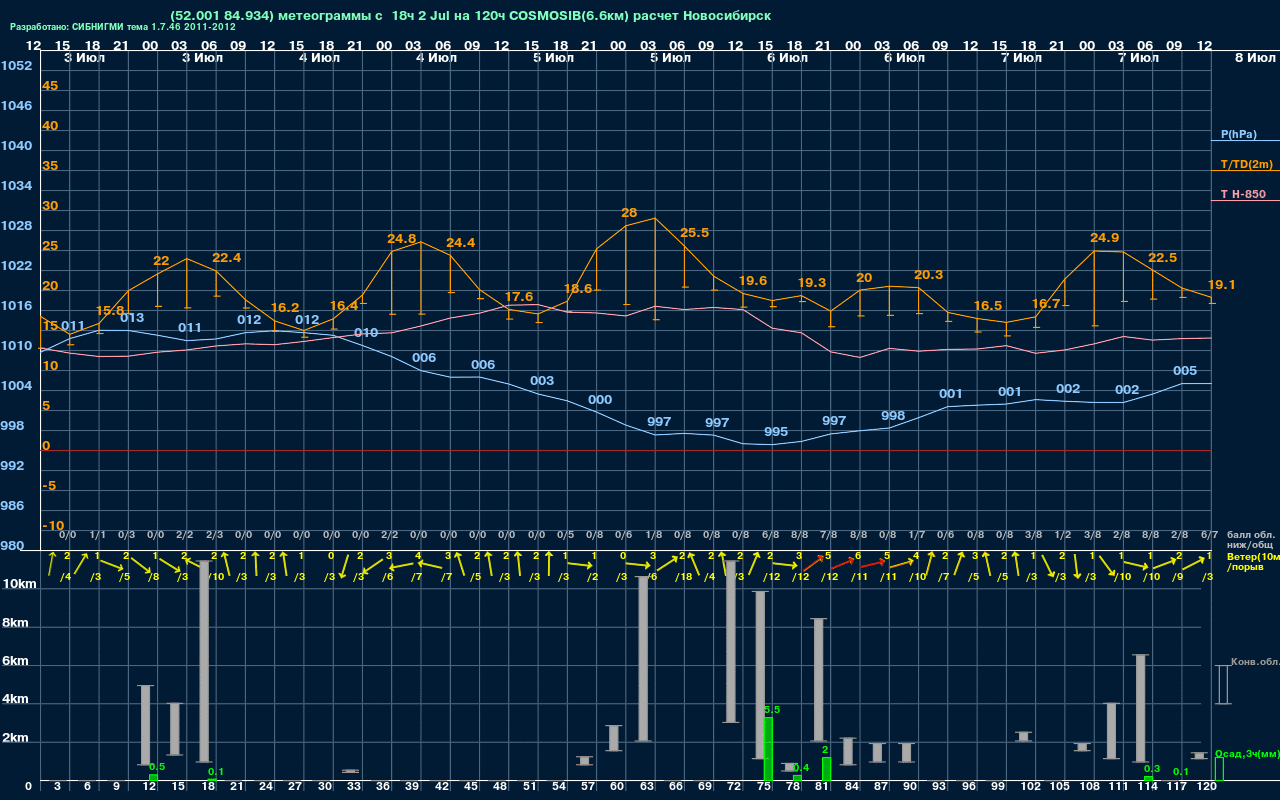Screen dimensions: 1280x800
Task: Click the temperature label 25.5
Action: click(x=694, y=232)
